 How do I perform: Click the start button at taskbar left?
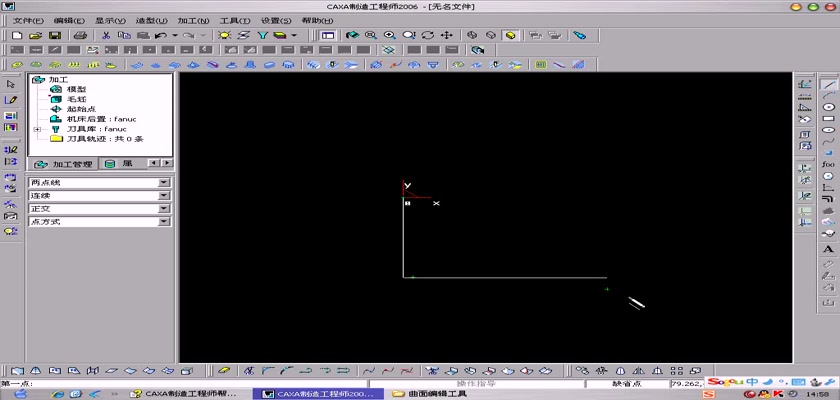(20, 394)
